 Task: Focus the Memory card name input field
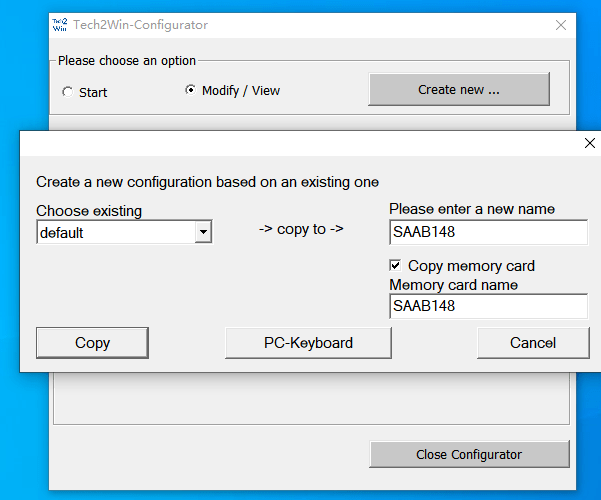tap(487, 306)
